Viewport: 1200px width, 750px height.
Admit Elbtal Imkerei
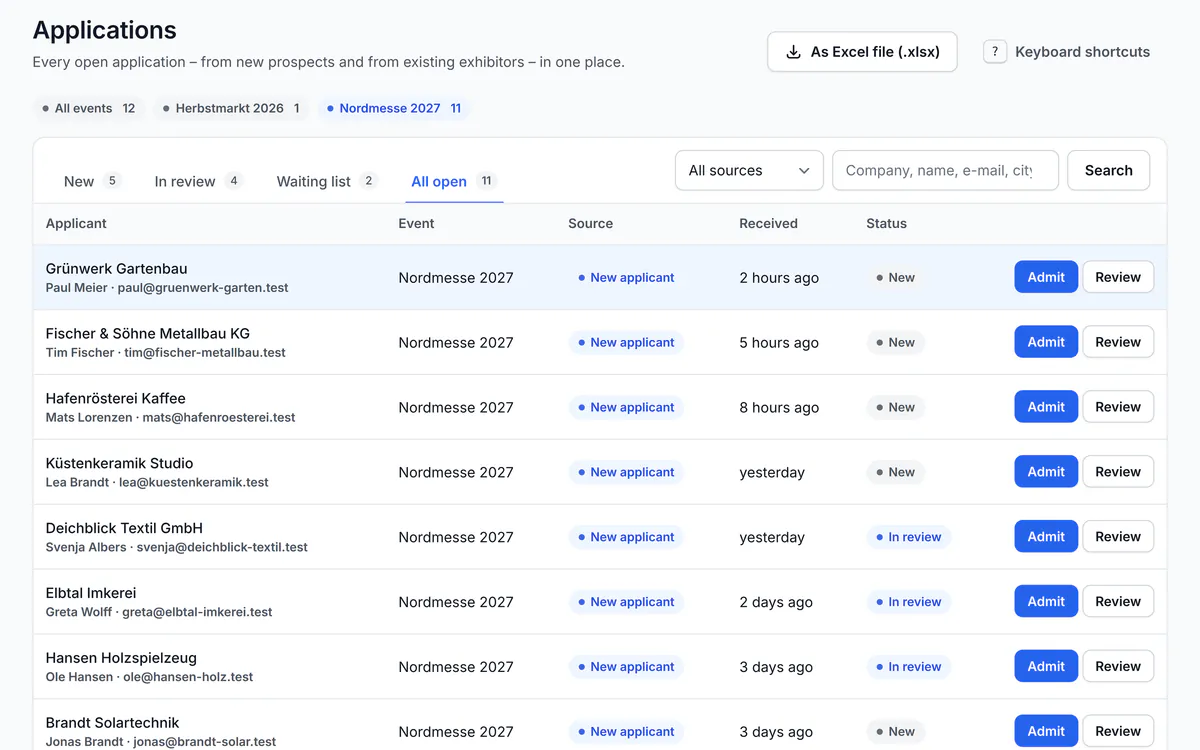pyautogui.click(x=1046, y=602)
